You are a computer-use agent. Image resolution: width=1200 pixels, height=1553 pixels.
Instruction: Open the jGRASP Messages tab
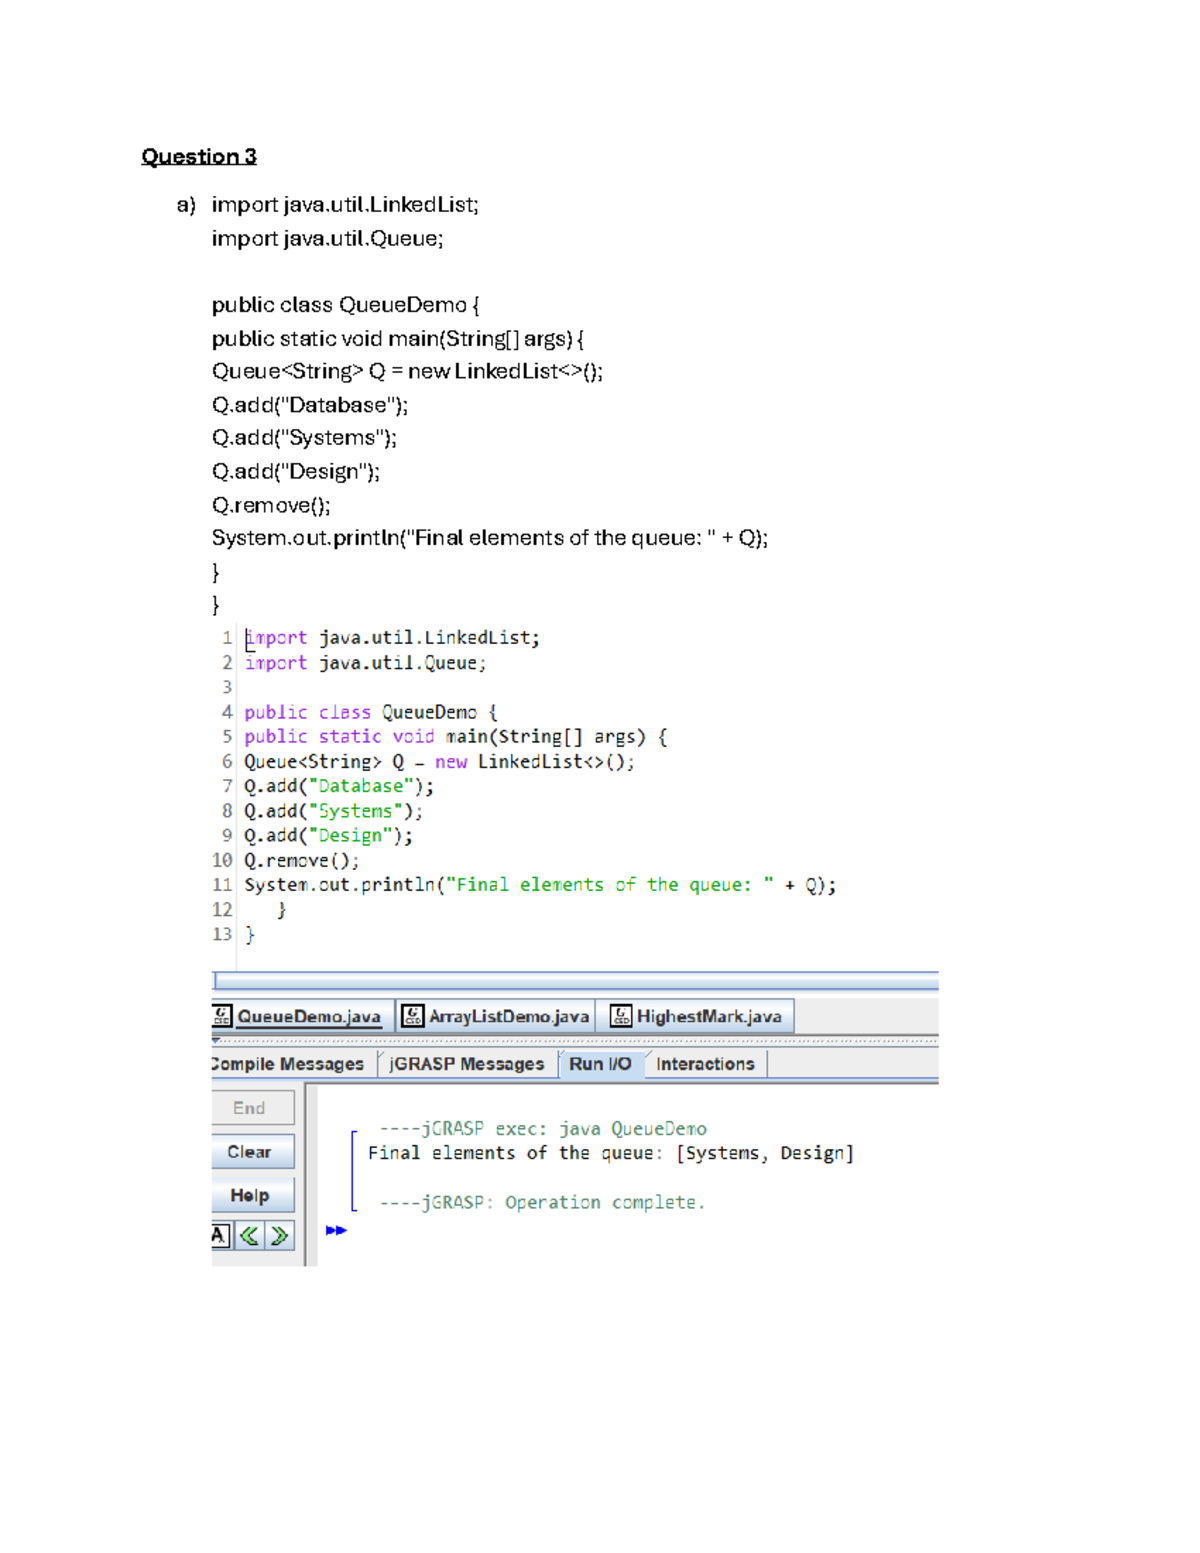coord(466,1064)
